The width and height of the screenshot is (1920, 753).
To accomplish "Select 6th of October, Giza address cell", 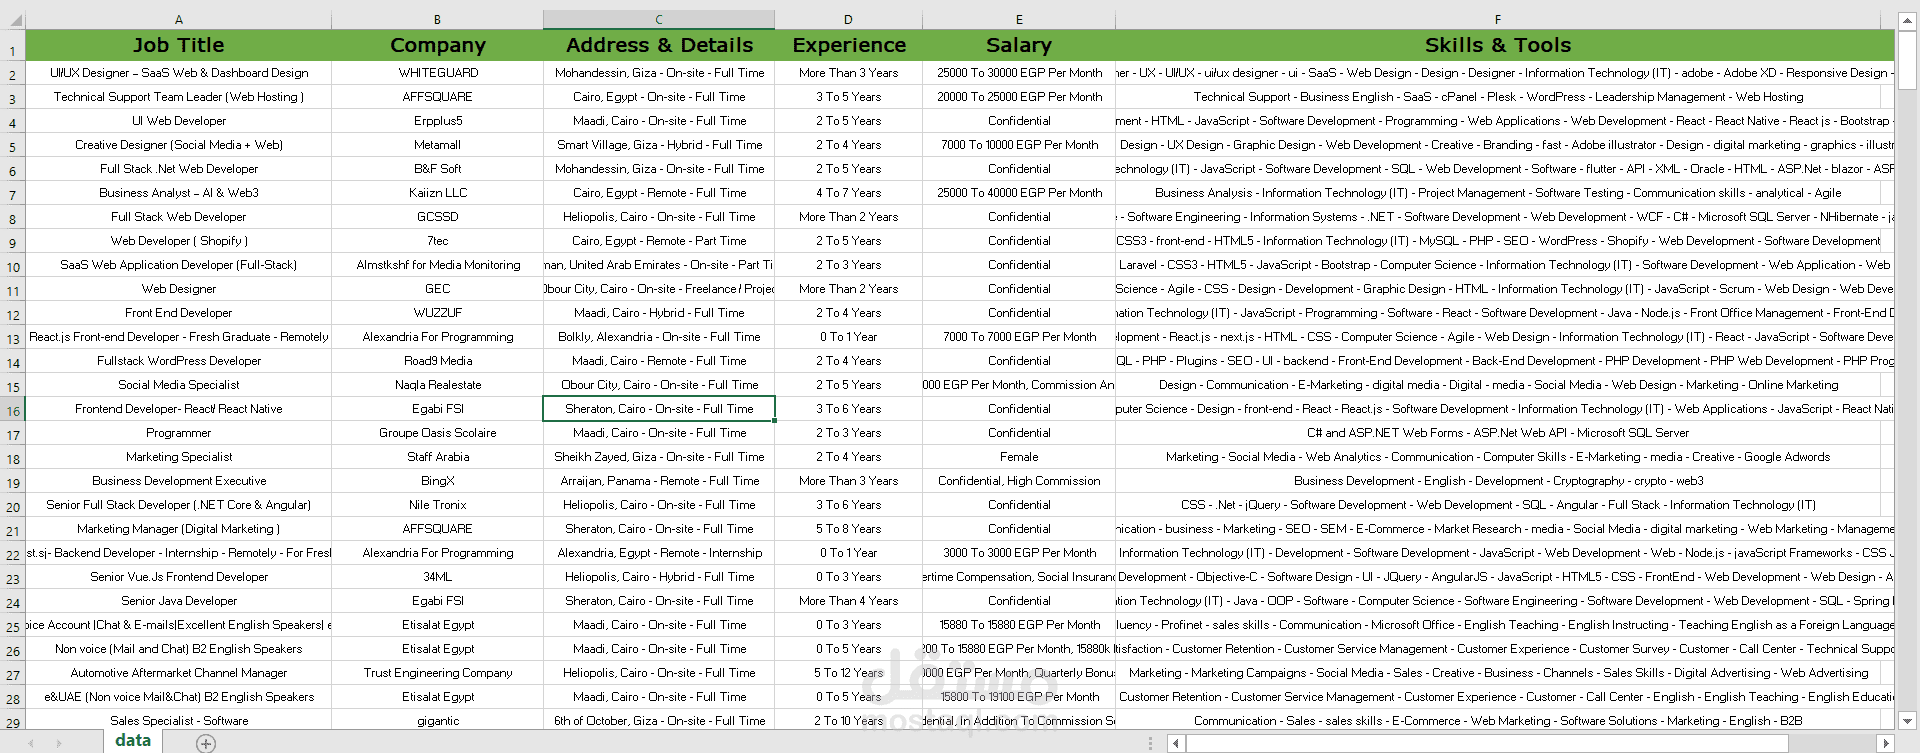I will pos(659,721).
